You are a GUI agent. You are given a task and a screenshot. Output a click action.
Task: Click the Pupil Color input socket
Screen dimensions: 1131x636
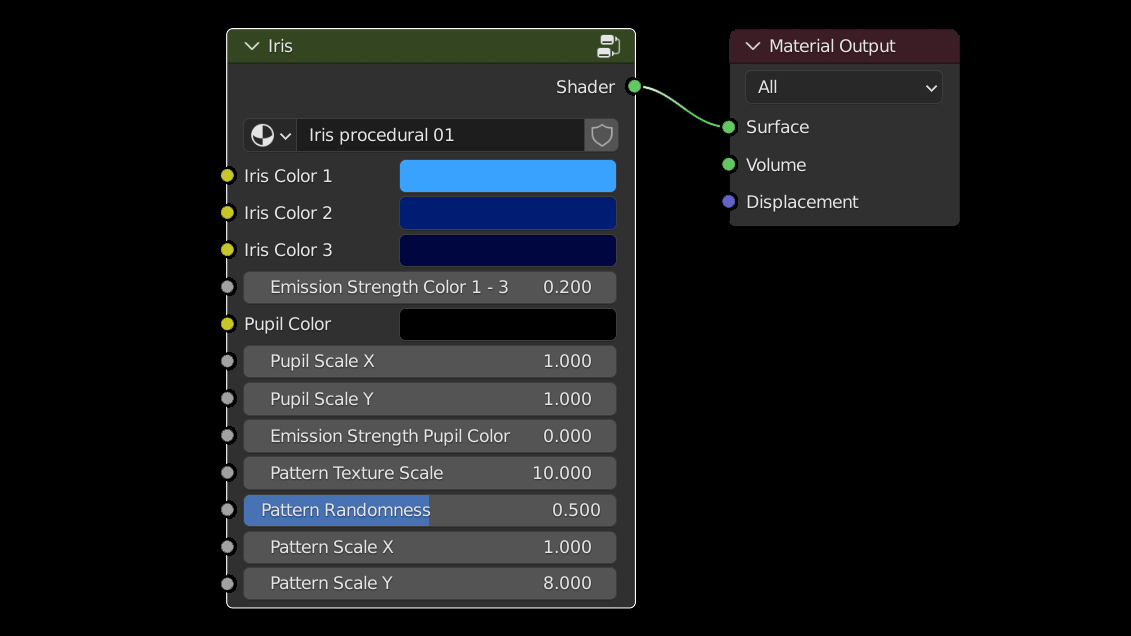click(x=228, y=324)
